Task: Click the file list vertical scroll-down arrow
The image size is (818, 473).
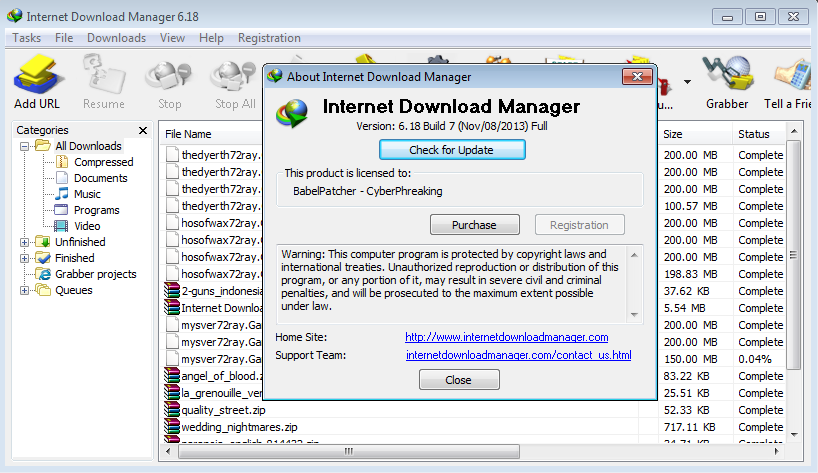Action: point(794,434)
